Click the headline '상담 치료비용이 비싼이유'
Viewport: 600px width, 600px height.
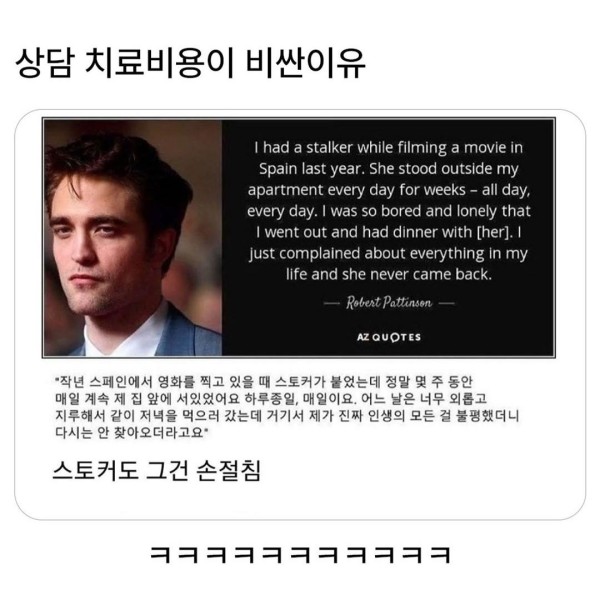click(x=191, y=63)
